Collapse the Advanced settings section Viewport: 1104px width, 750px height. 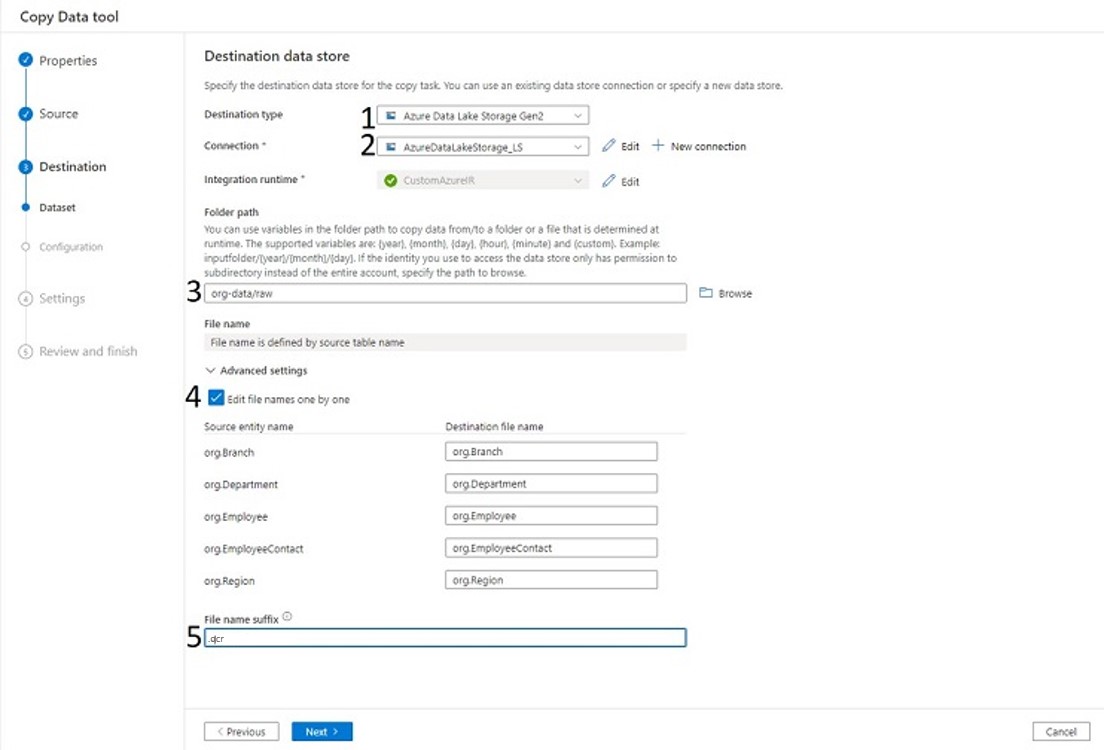(x=257, y=371)
